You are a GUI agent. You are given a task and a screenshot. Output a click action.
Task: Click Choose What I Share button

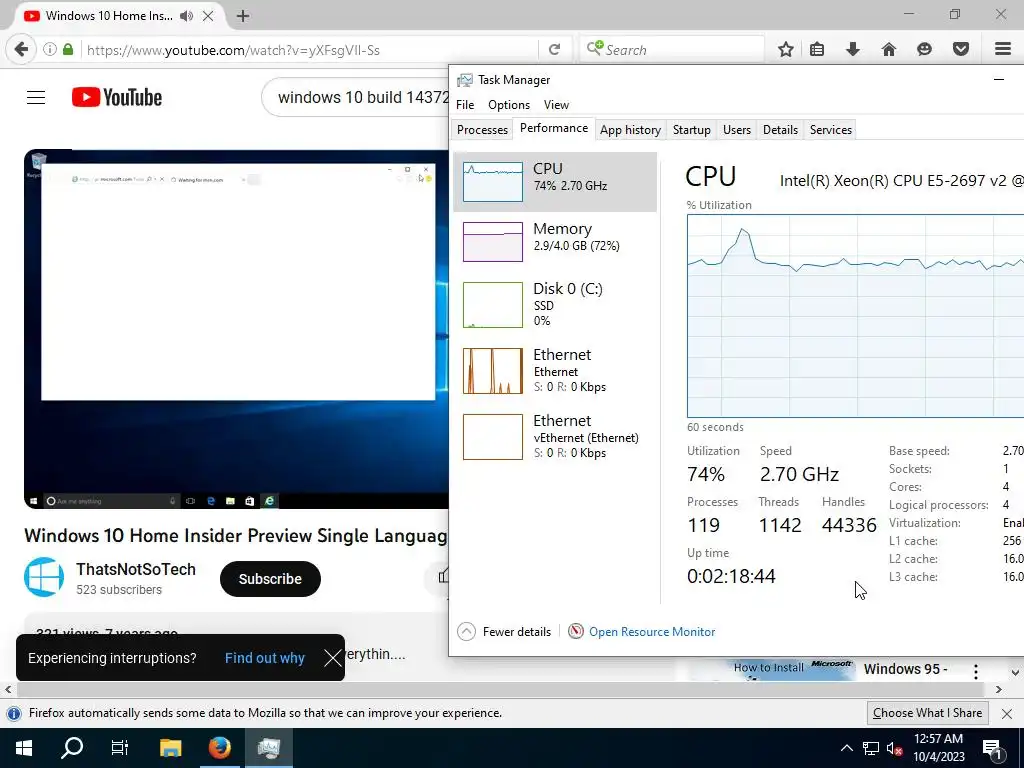click(927, 713)
